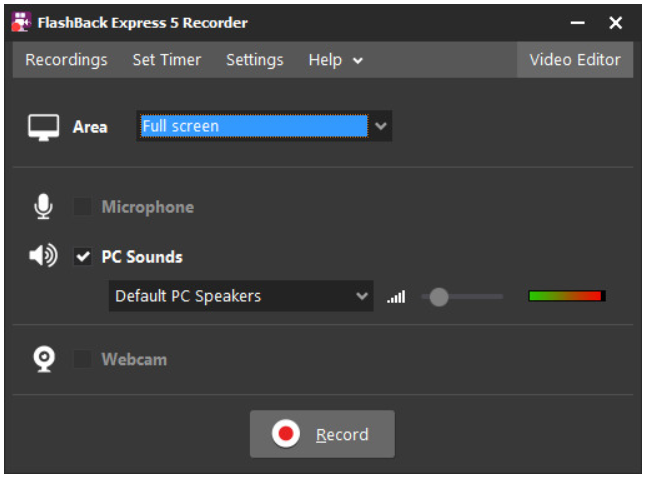Open the Recordings menu

66,60
